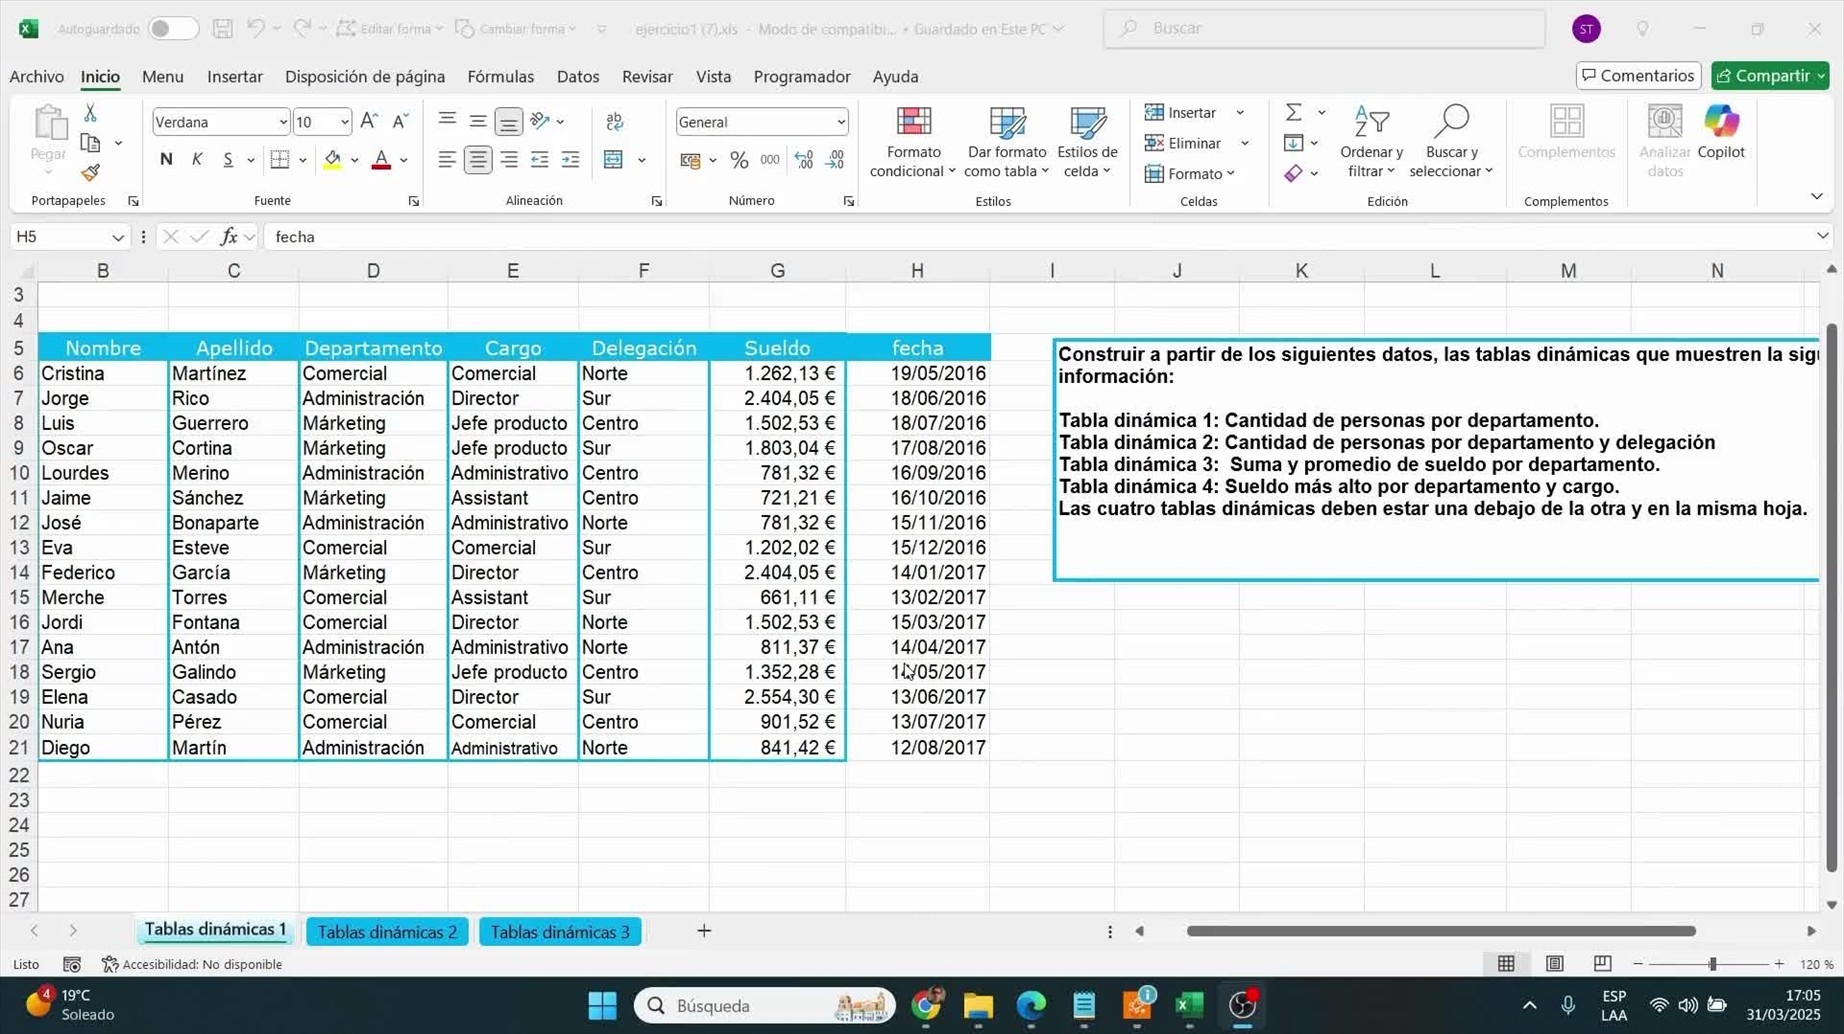This screenshot has width=1844, height=1034.
Task: Open the Verdana font name dropdown
Action: coord(282,122)
